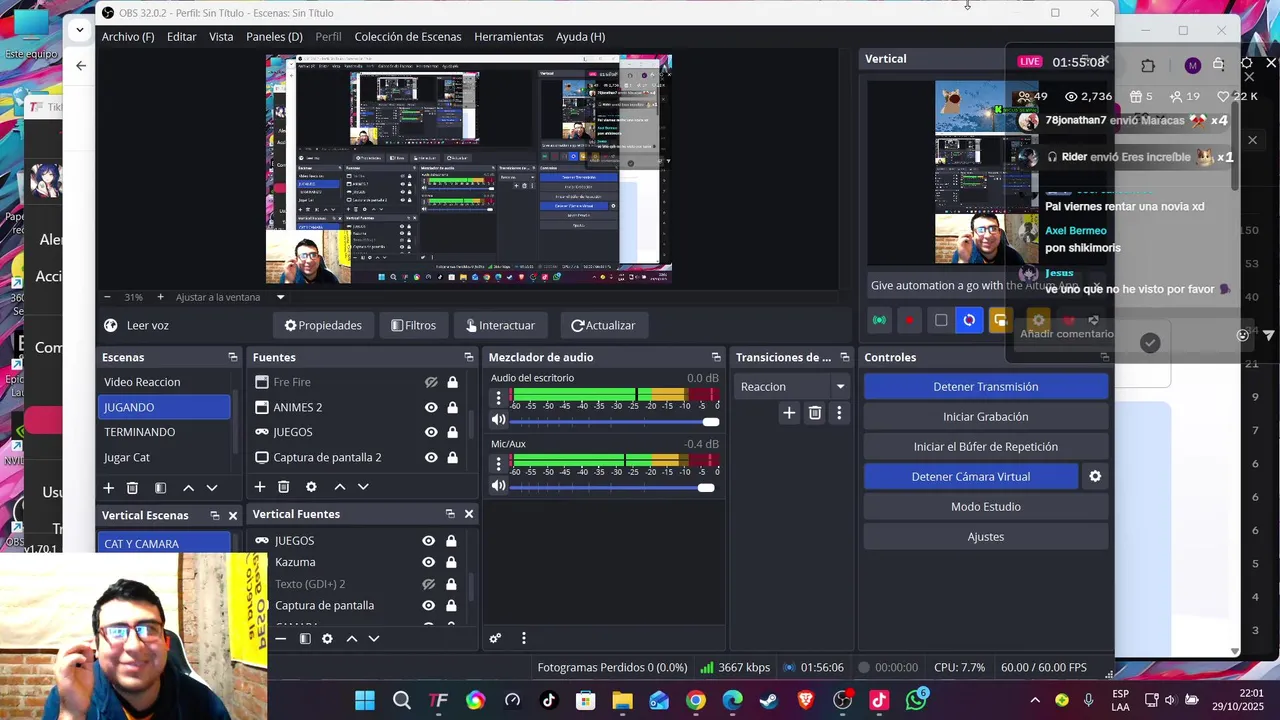Move selected scene down in Escenas
The width and height of the screenshot is (1280, 720).
click(x=212, y=487)
